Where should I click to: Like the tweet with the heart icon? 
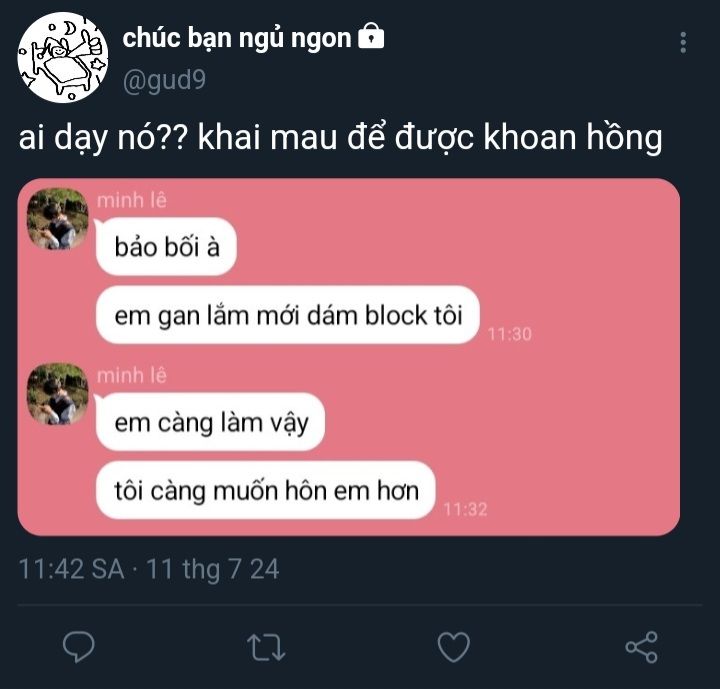(x=454, y=647)
